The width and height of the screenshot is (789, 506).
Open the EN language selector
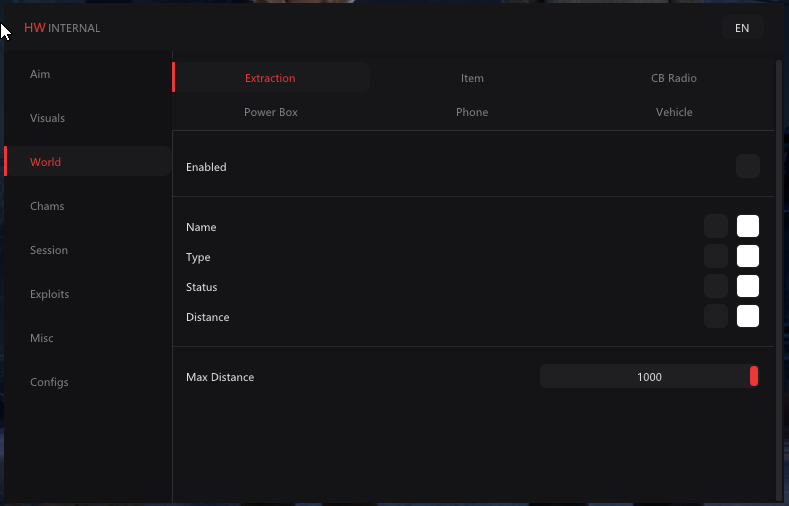coord(742,28)
